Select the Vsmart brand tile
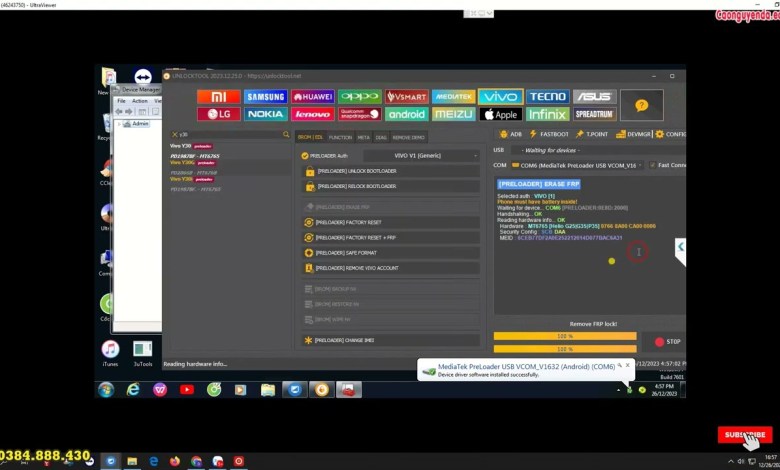 (x=406, y=96)
